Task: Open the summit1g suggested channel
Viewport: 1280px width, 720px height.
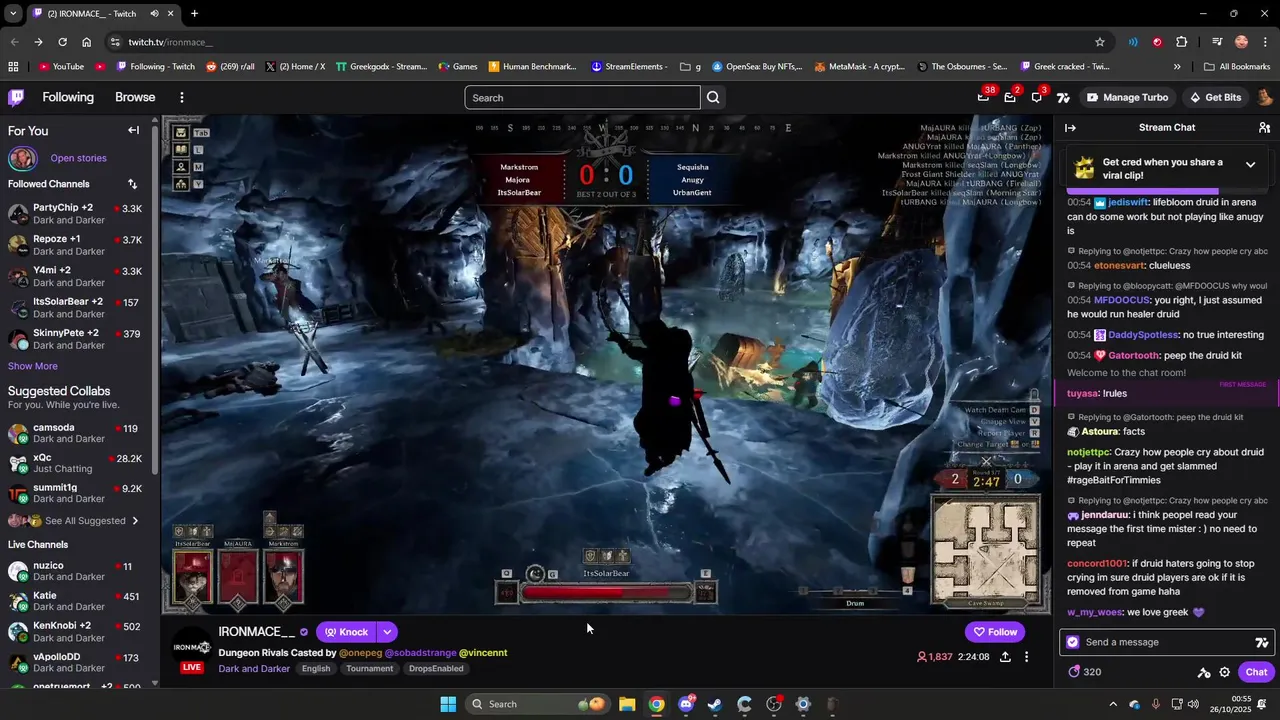Action: click(76, 493)
